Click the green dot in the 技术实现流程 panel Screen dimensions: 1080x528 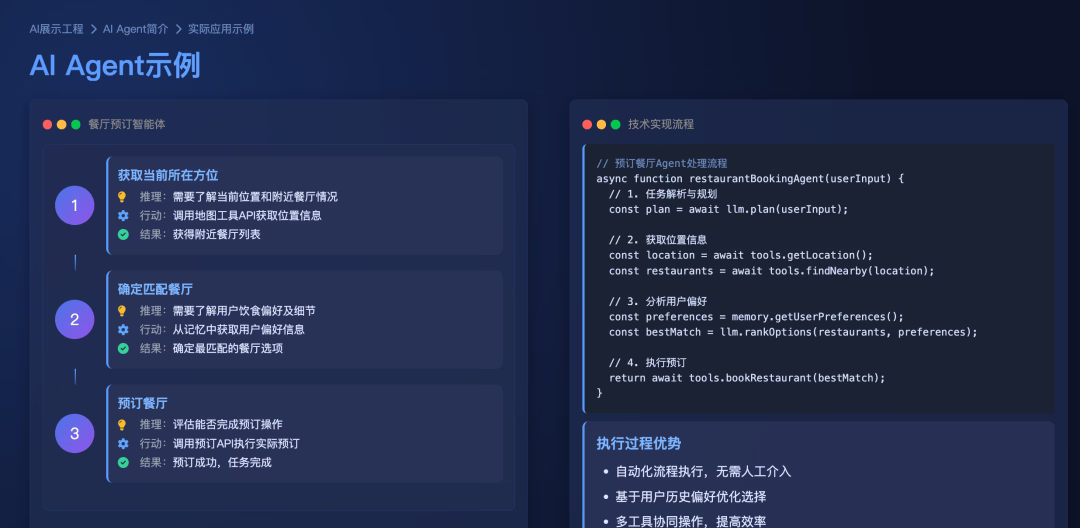click(615, 125)
